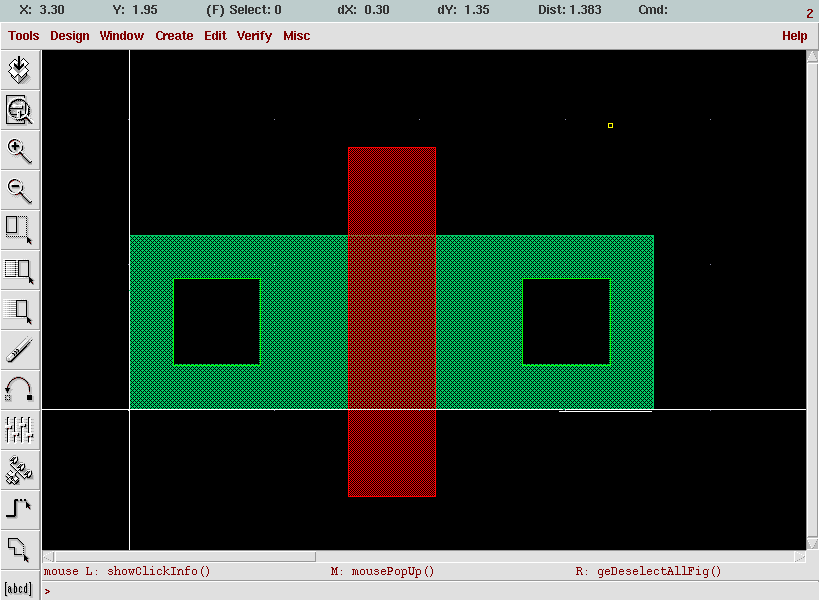Click the "(F) Select: 0" status text
Image resolution: width=819 pixels, height=600 pixels.
[x=244, y=10]
